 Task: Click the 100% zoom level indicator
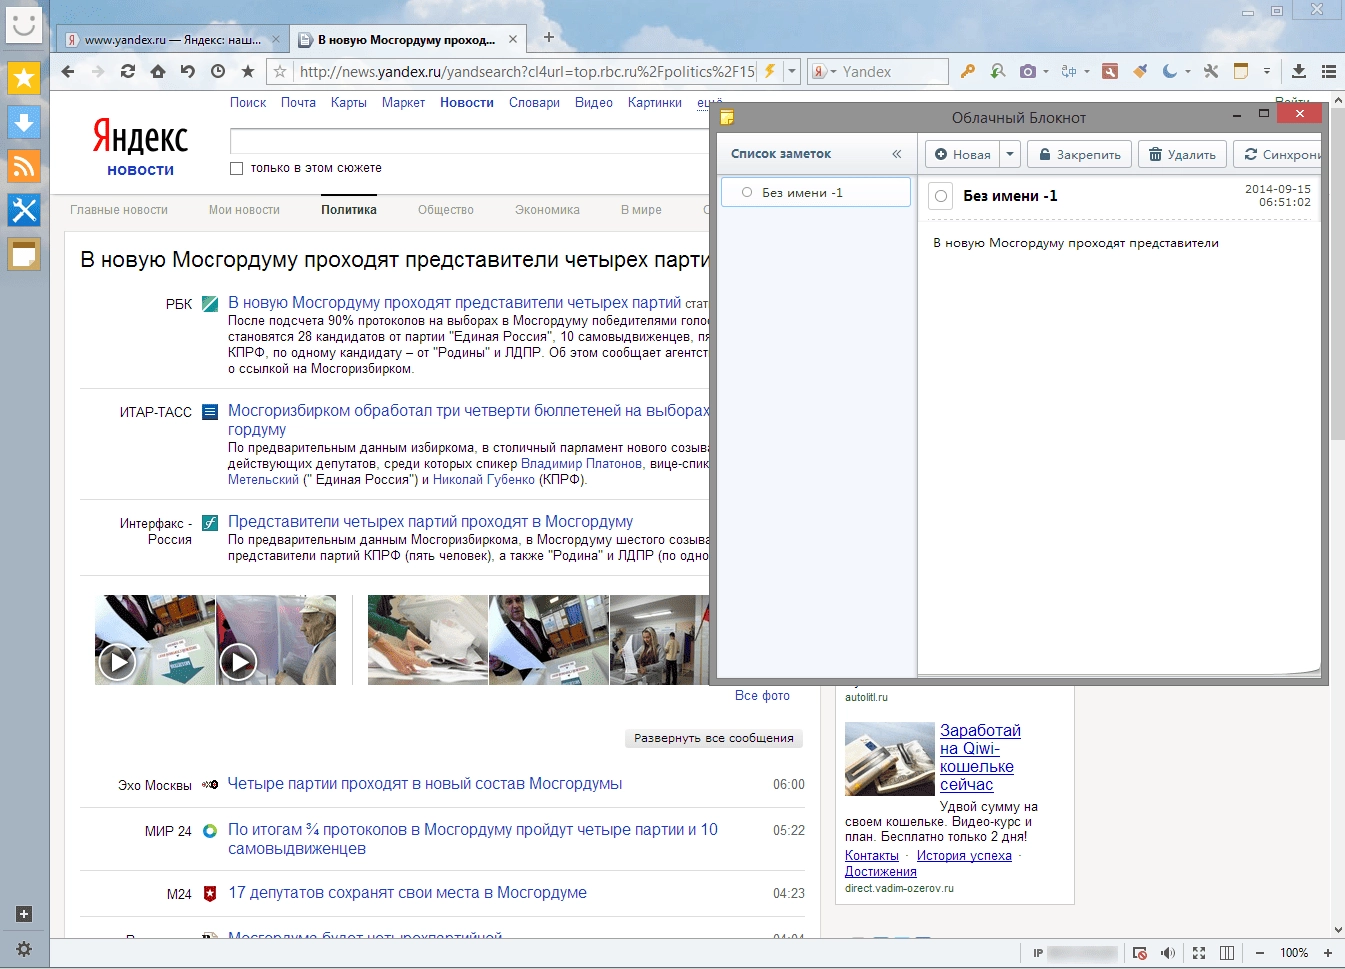(1294, 953)
